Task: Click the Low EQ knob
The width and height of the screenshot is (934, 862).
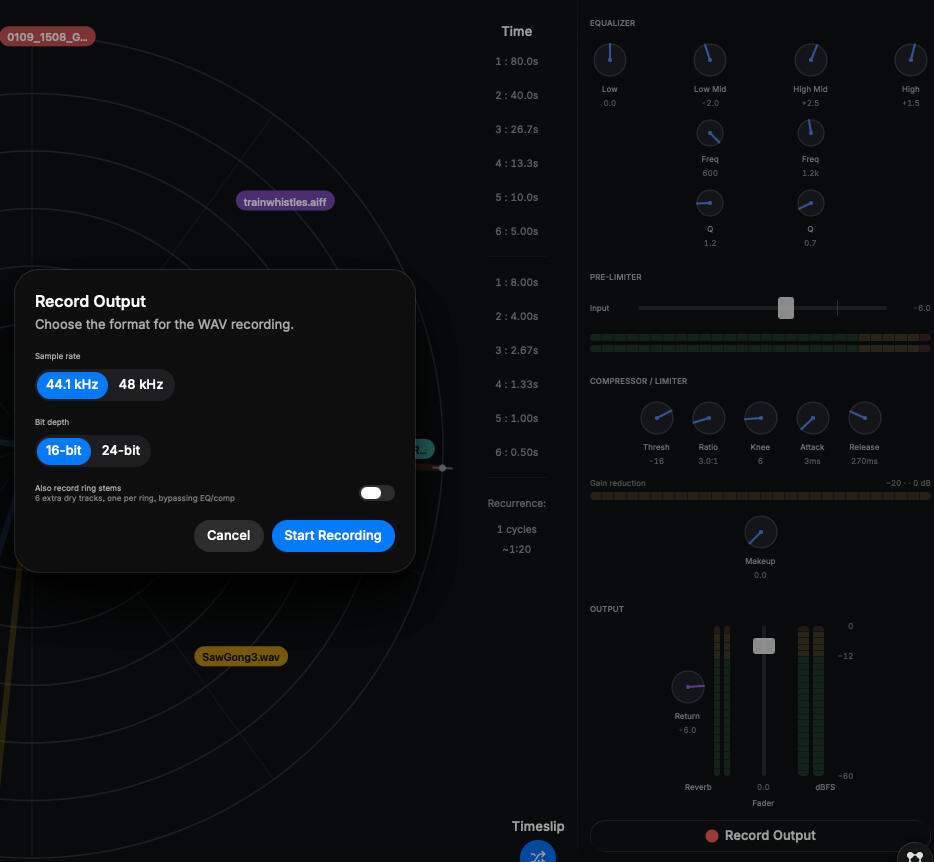Action: click(609, 60)
